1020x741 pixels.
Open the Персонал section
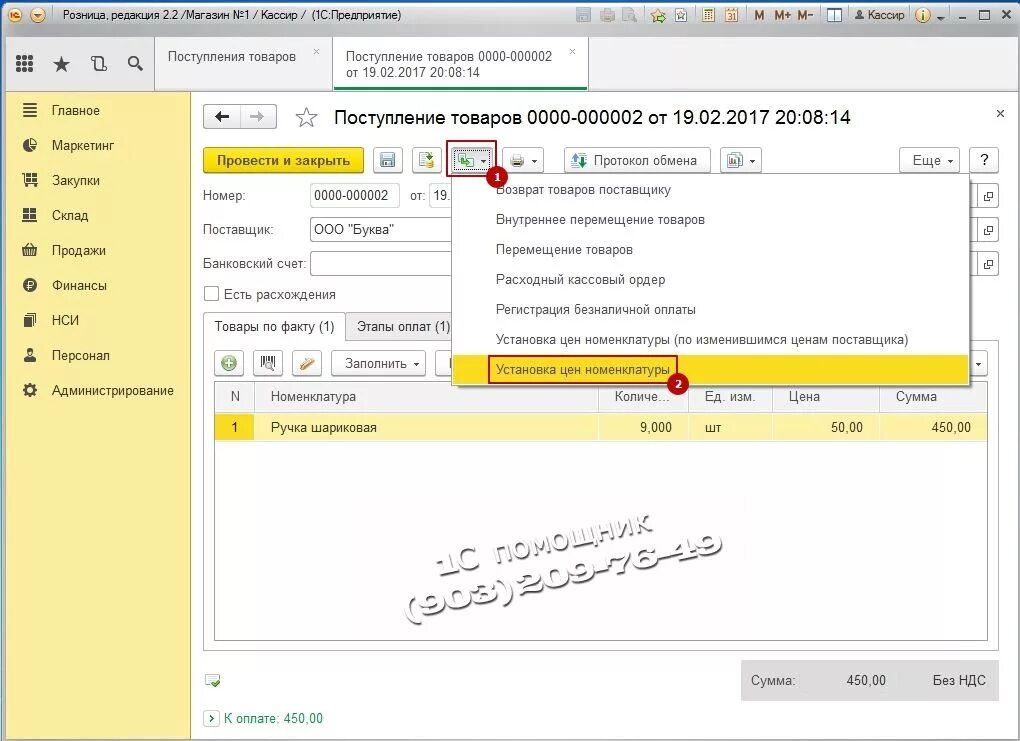coord(81,356)
